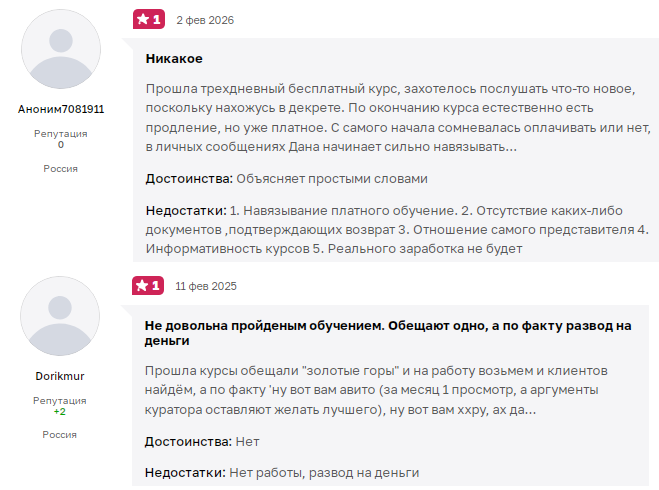Click Россия under Dorikmur
Image resolution: width=659 pixels, height=490 pixels.
(x=60, y=435)
